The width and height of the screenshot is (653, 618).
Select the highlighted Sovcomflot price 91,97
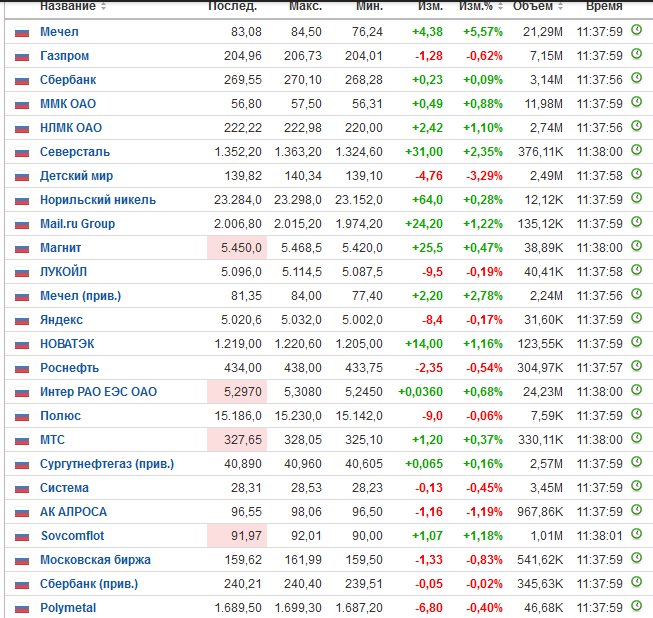[246, 536]
